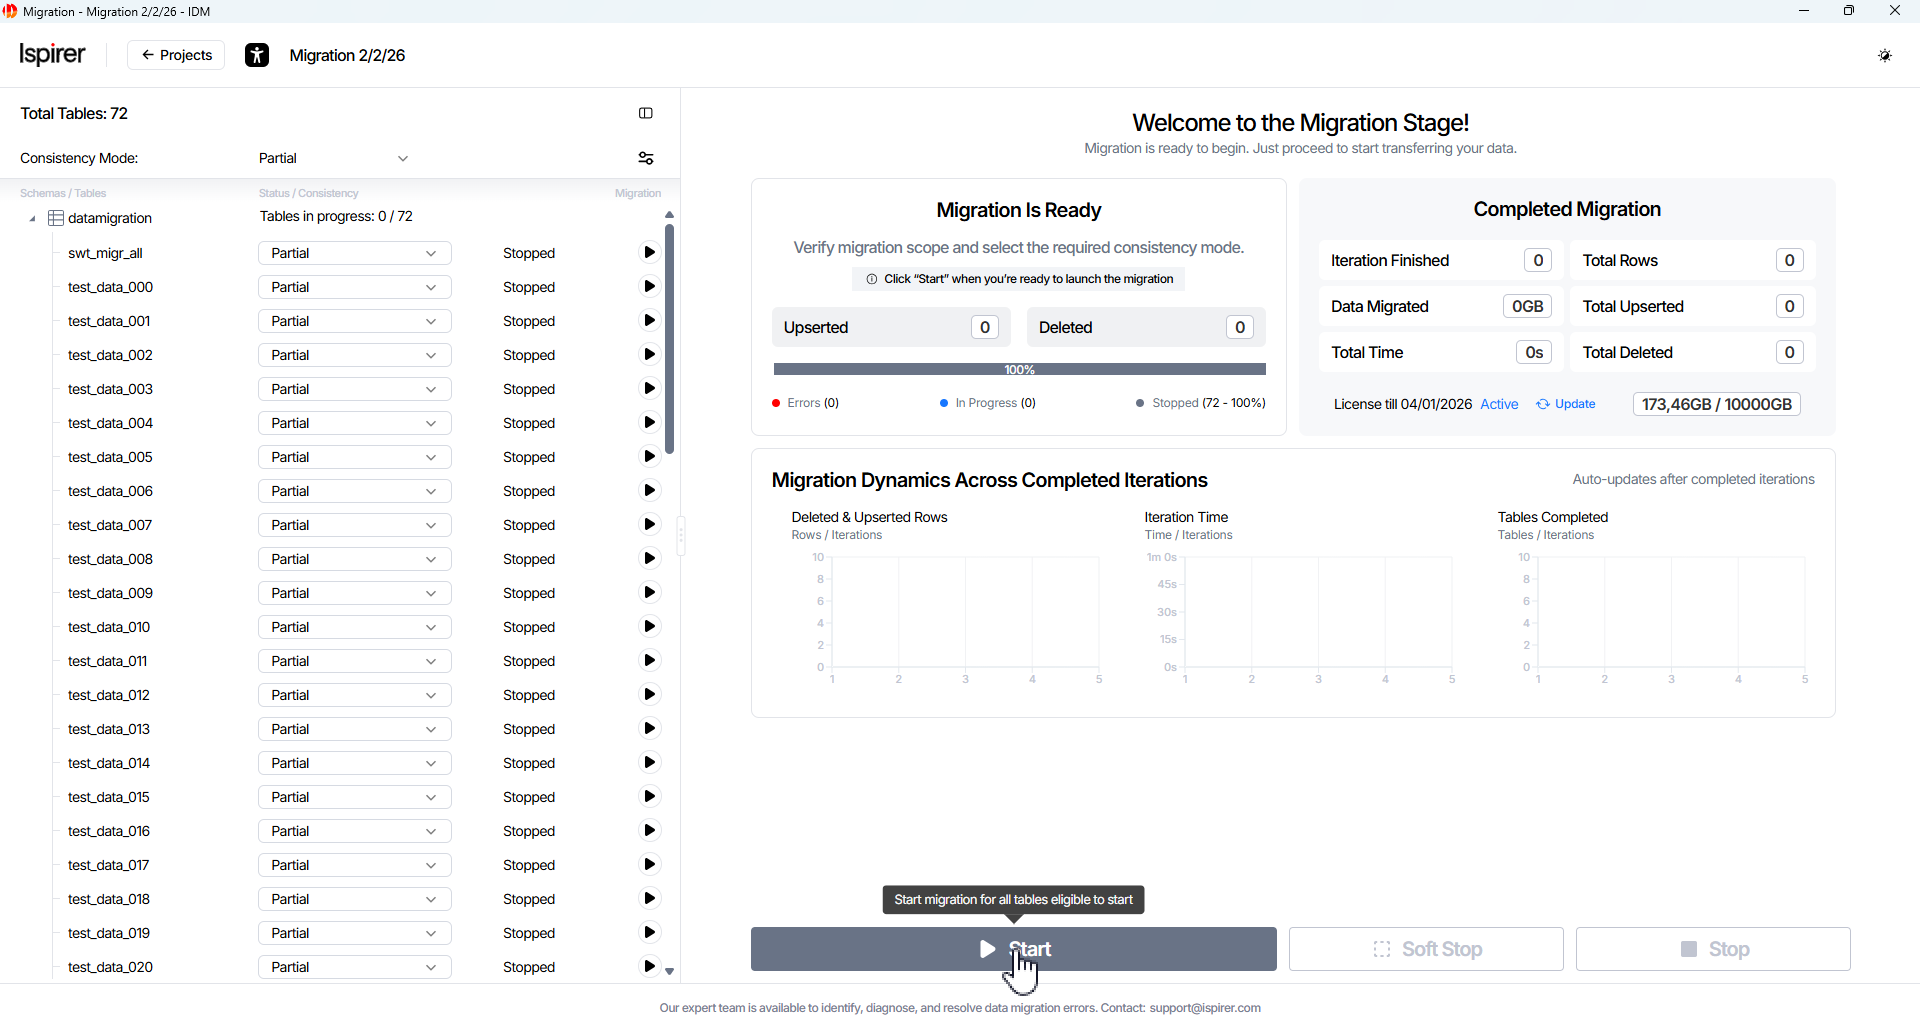Viewport: 1920px width, 1032px height.
Task: Open consistency dropdown for test_data_003
Action: [354, 389]
